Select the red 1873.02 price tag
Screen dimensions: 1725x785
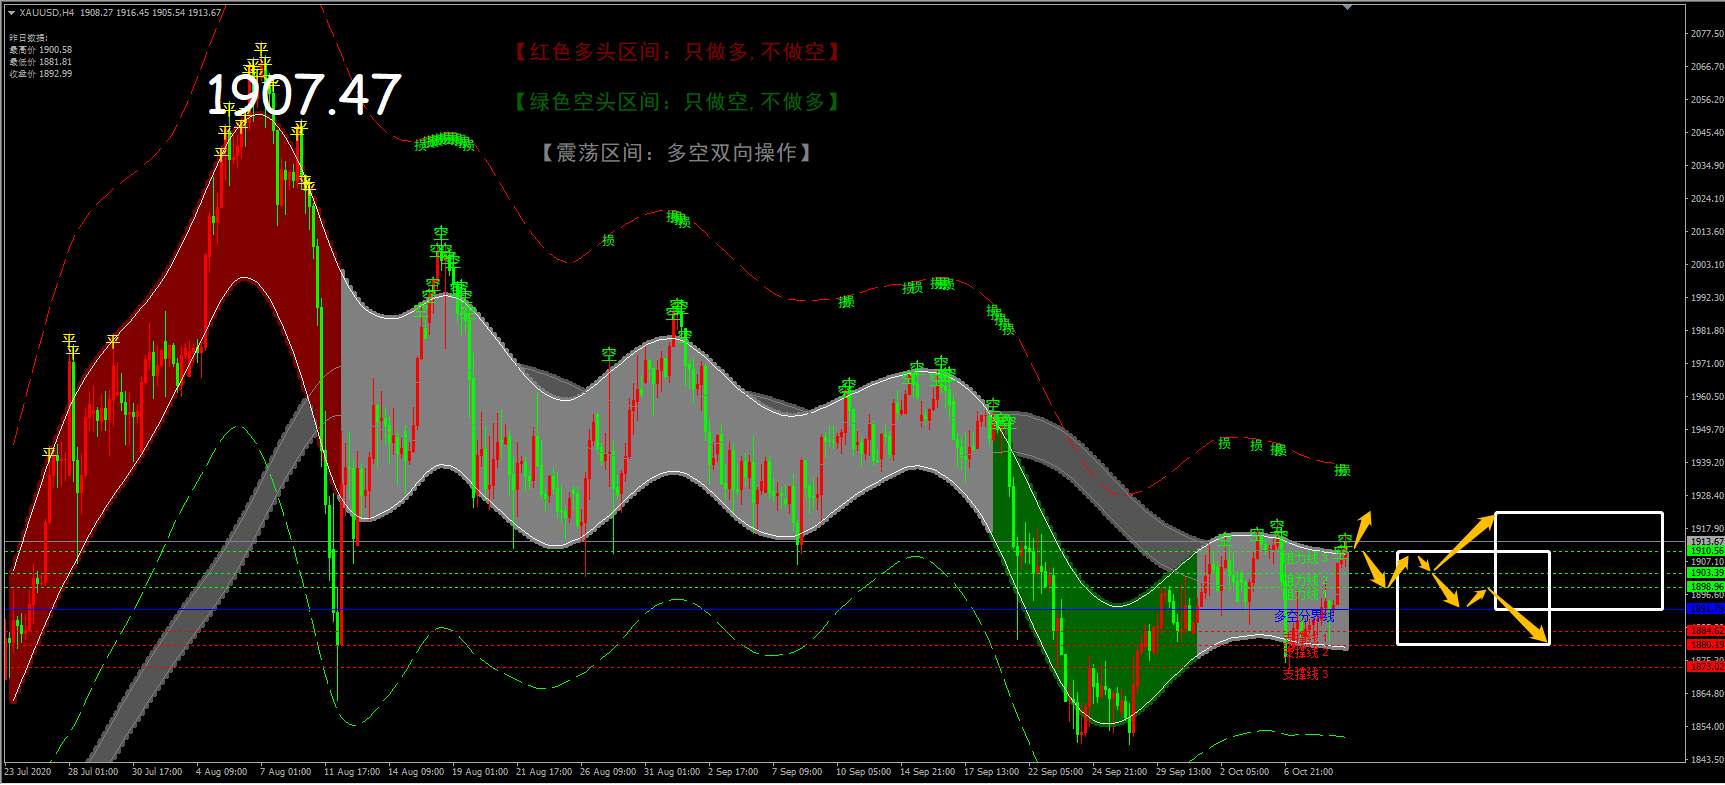pos(1705,667)
